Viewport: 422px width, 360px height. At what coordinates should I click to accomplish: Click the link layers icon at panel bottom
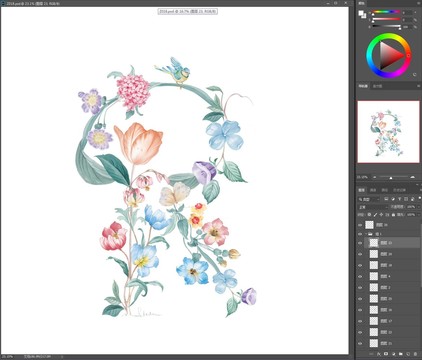[371, 354]
